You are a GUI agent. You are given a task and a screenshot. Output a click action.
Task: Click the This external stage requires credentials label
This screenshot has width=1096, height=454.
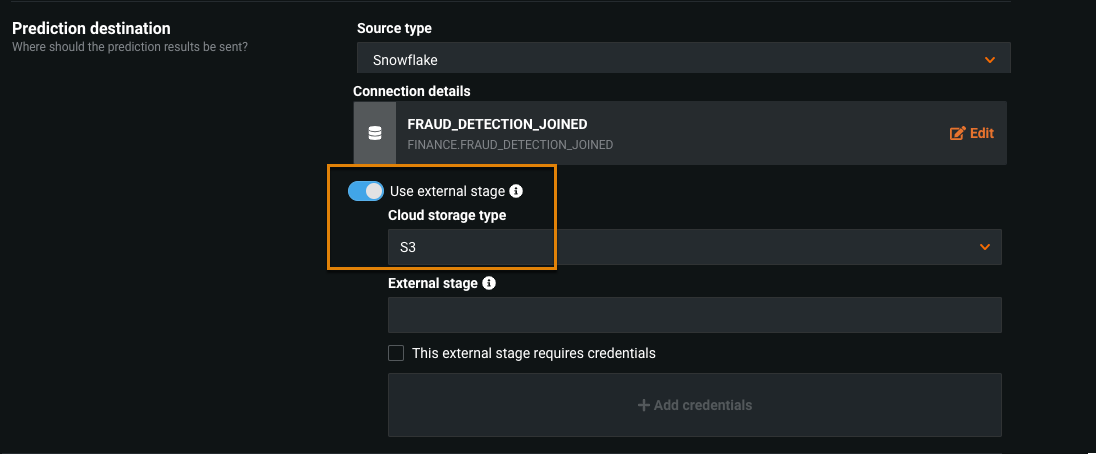pos(534,353)
